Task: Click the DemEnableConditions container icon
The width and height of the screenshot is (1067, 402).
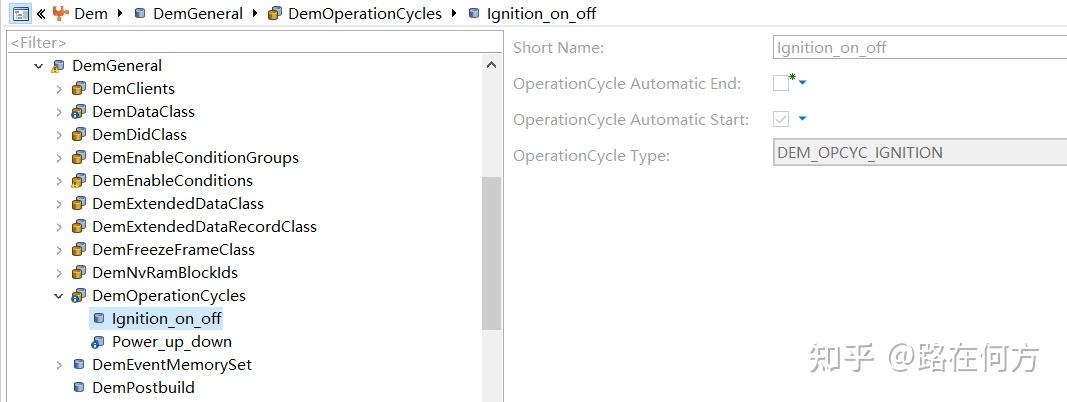Action: coord(79,181)
